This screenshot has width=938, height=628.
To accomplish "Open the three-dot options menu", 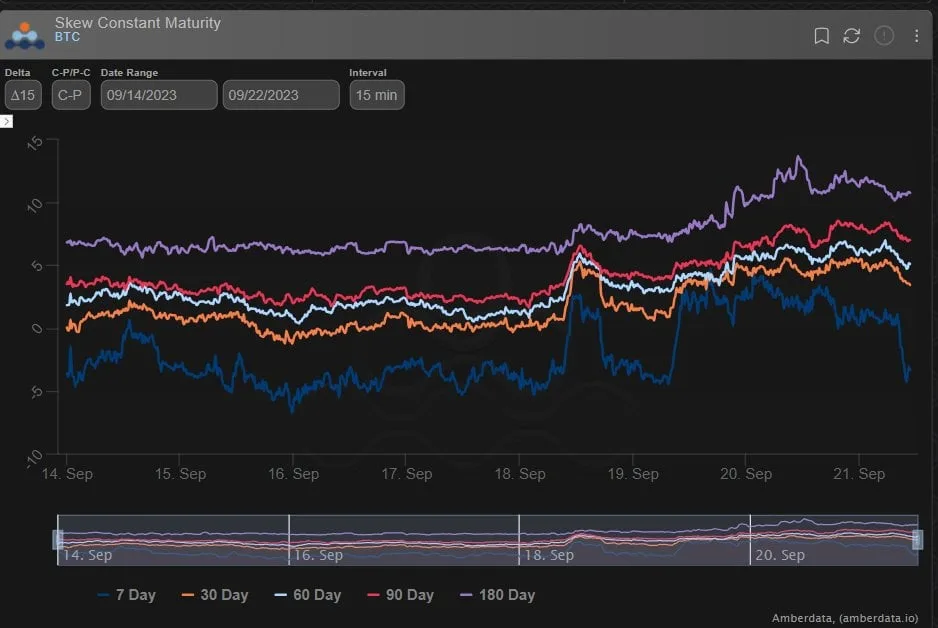I will click(x=916, y=36).
